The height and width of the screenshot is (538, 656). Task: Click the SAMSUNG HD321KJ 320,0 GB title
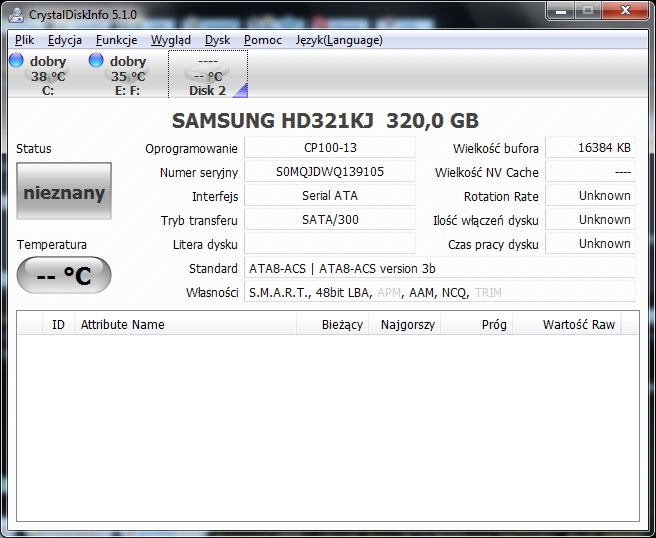click(x=325, y=121)
